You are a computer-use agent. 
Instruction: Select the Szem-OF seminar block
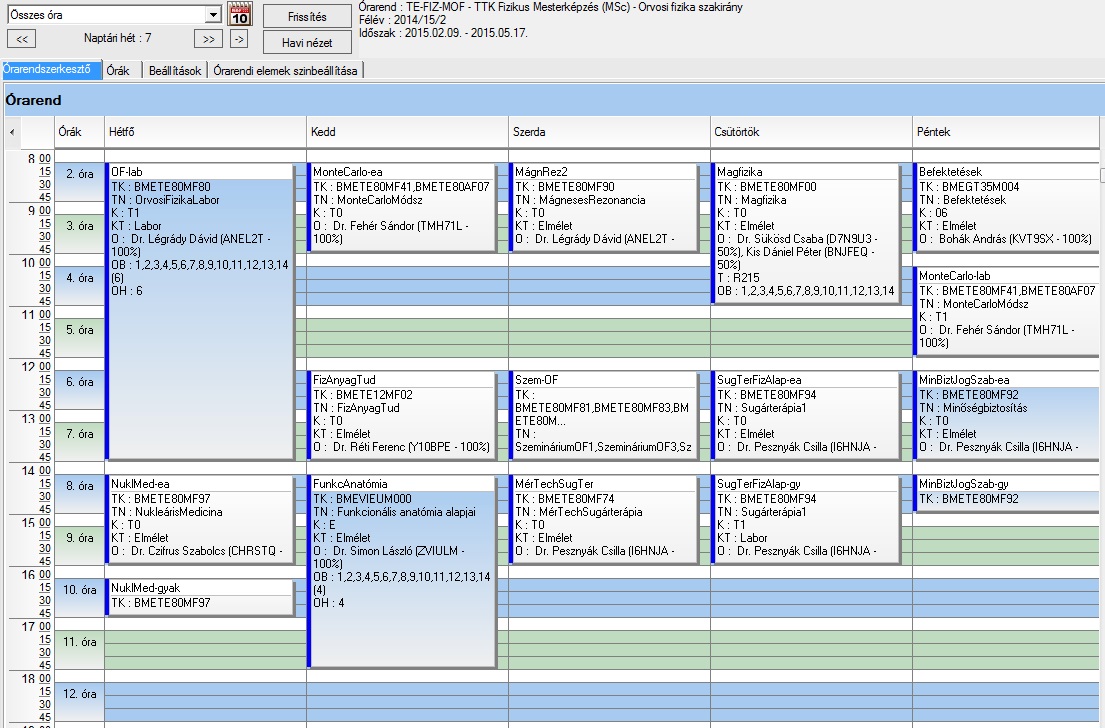point(603,416)
